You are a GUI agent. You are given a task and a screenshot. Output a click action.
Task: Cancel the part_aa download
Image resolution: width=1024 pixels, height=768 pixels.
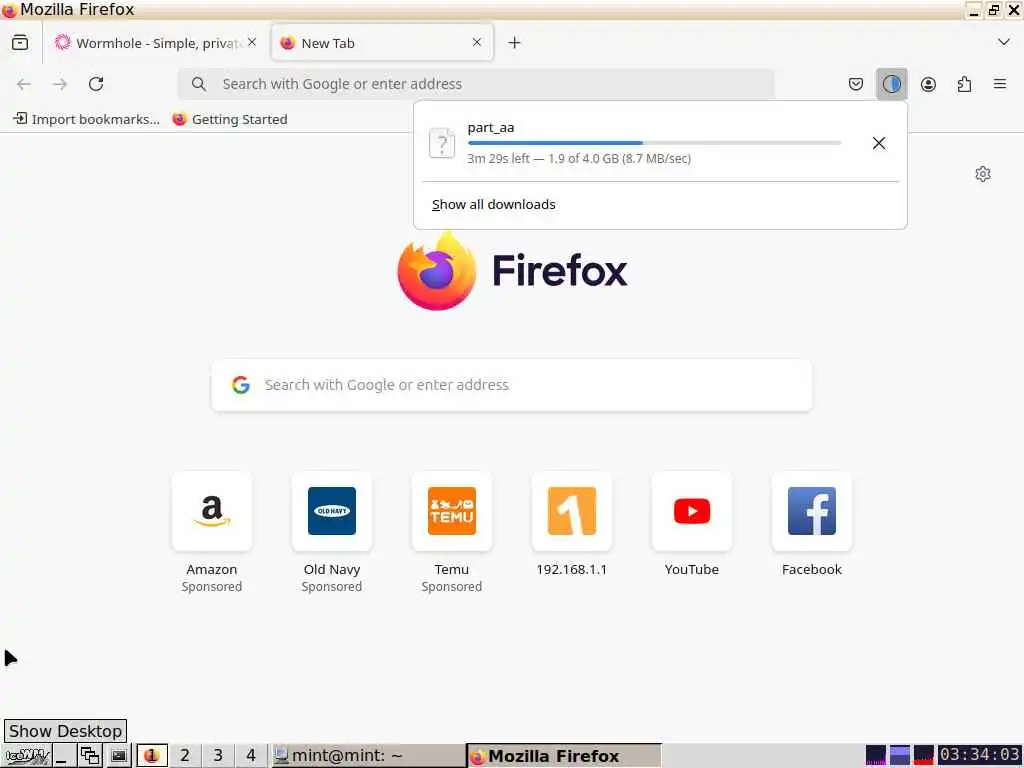point(878,143)
